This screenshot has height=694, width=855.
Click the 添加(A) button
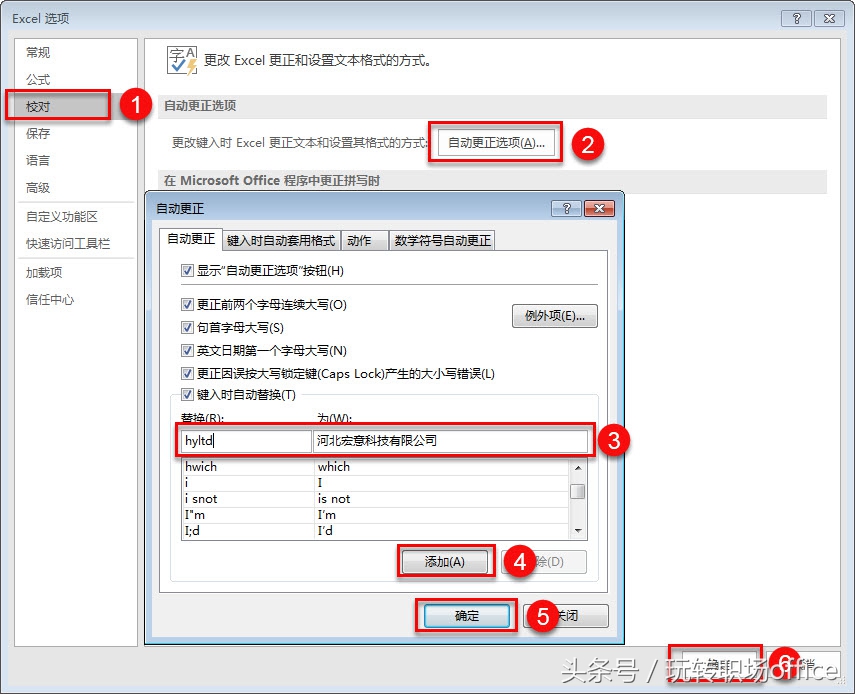(x=445, y=562)
